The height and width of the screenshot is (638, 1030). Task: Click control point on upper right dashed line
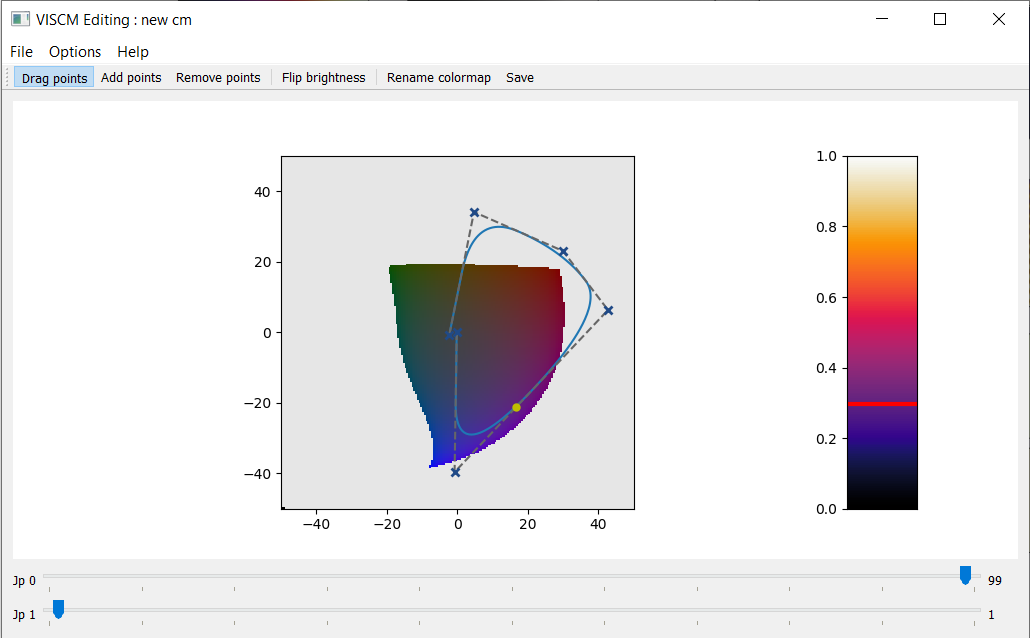(563, 252)
